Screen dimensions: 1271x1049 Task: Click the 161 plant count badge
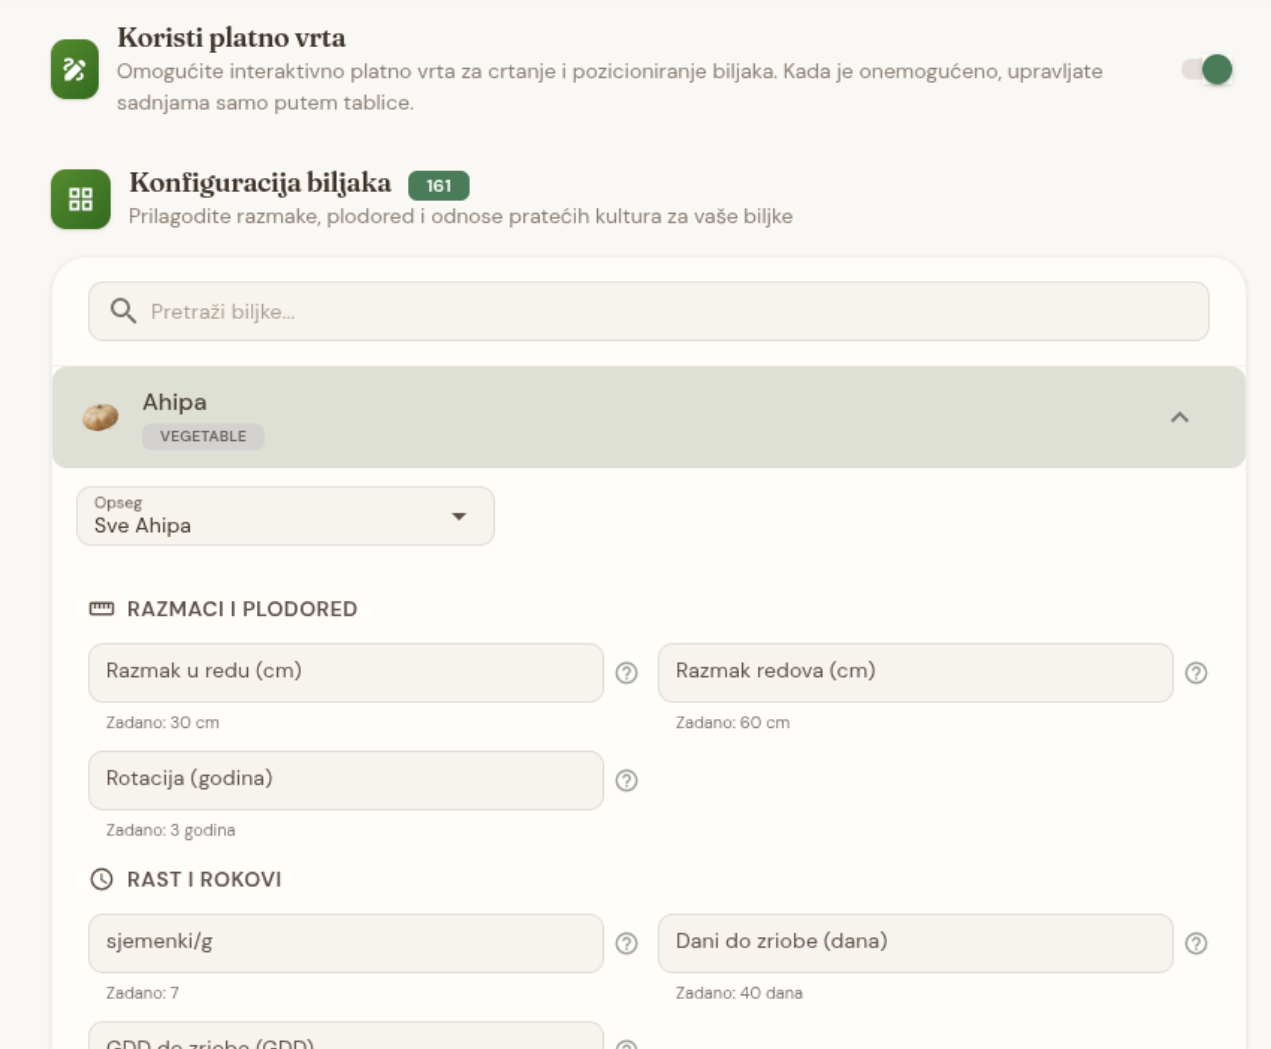tap(439, 185)
